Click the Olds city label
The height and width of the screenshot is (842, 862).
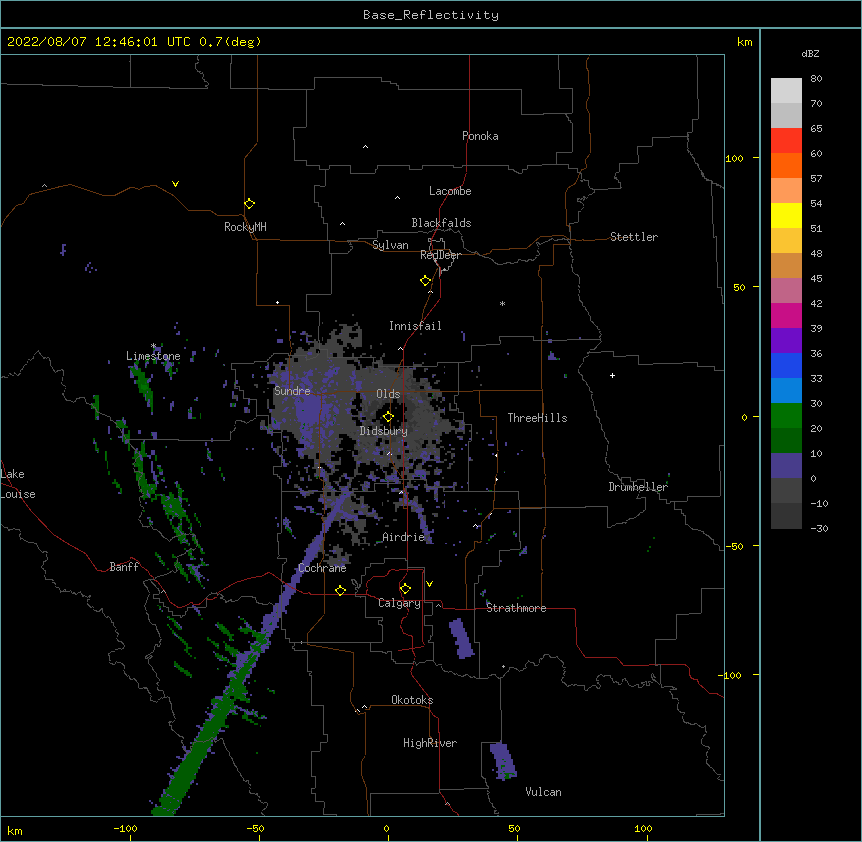[388, 394]
